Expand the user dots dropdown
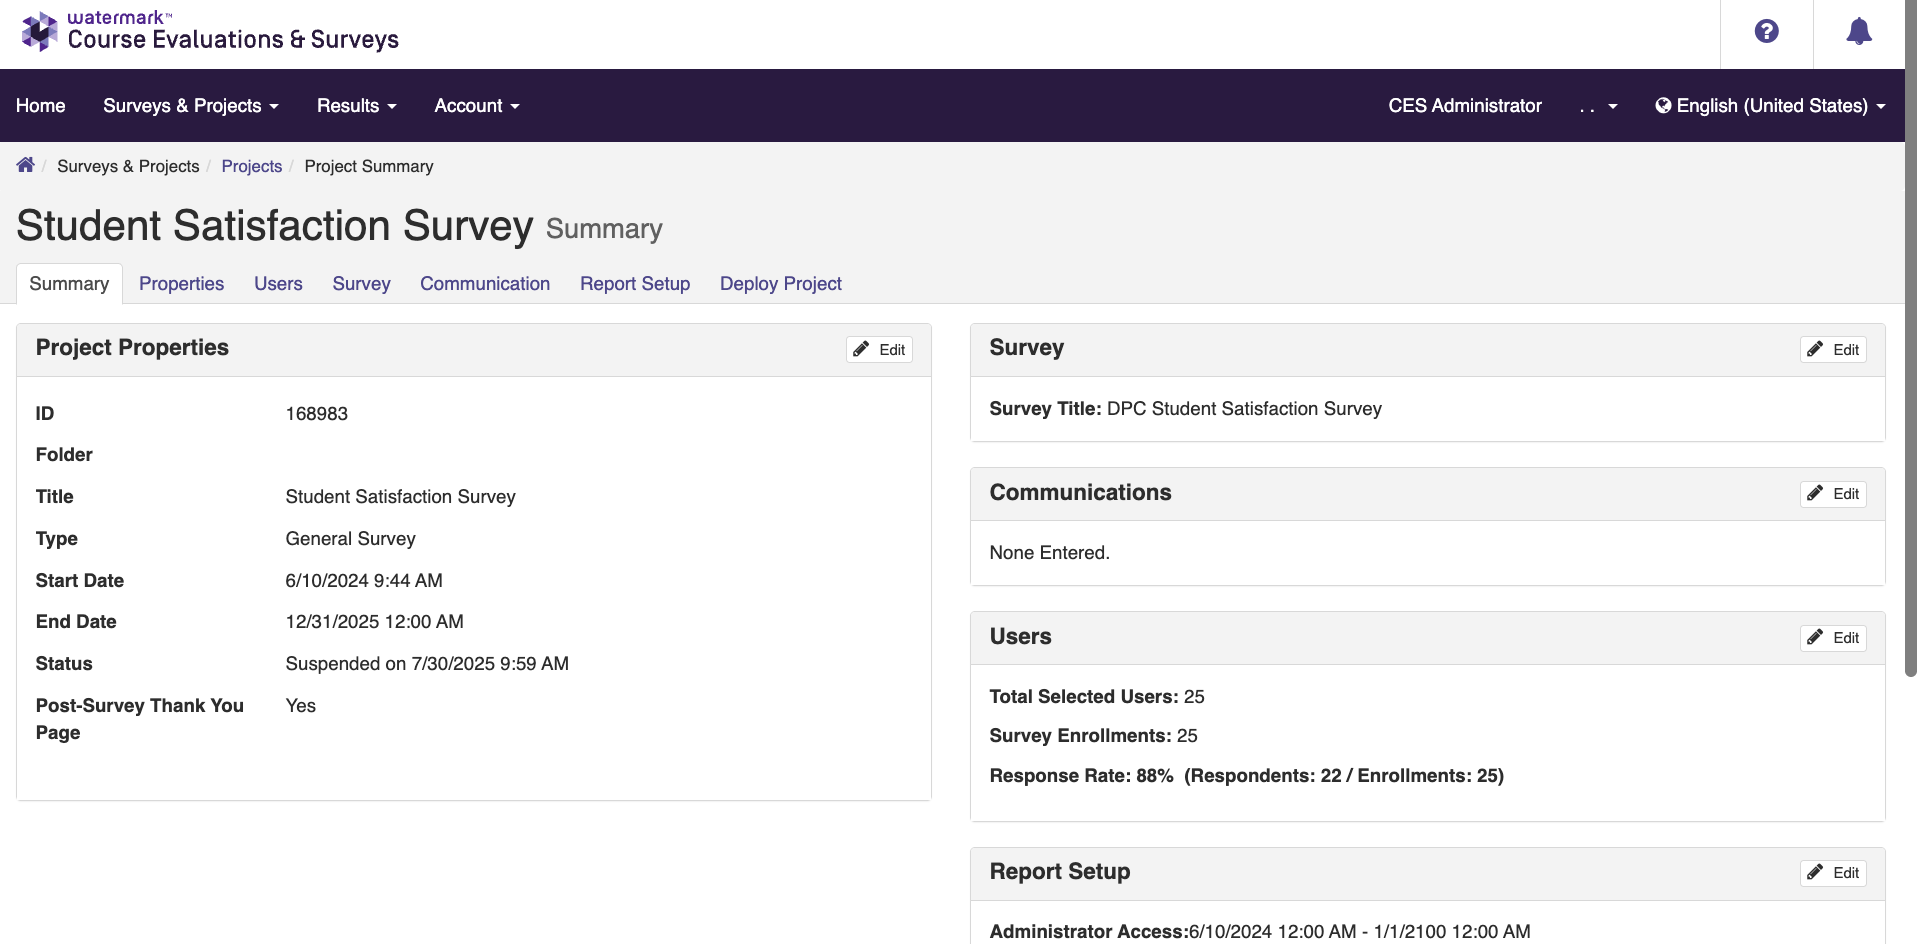The width and height of the screenshot is (1917, 944). tap(1598, 106)
